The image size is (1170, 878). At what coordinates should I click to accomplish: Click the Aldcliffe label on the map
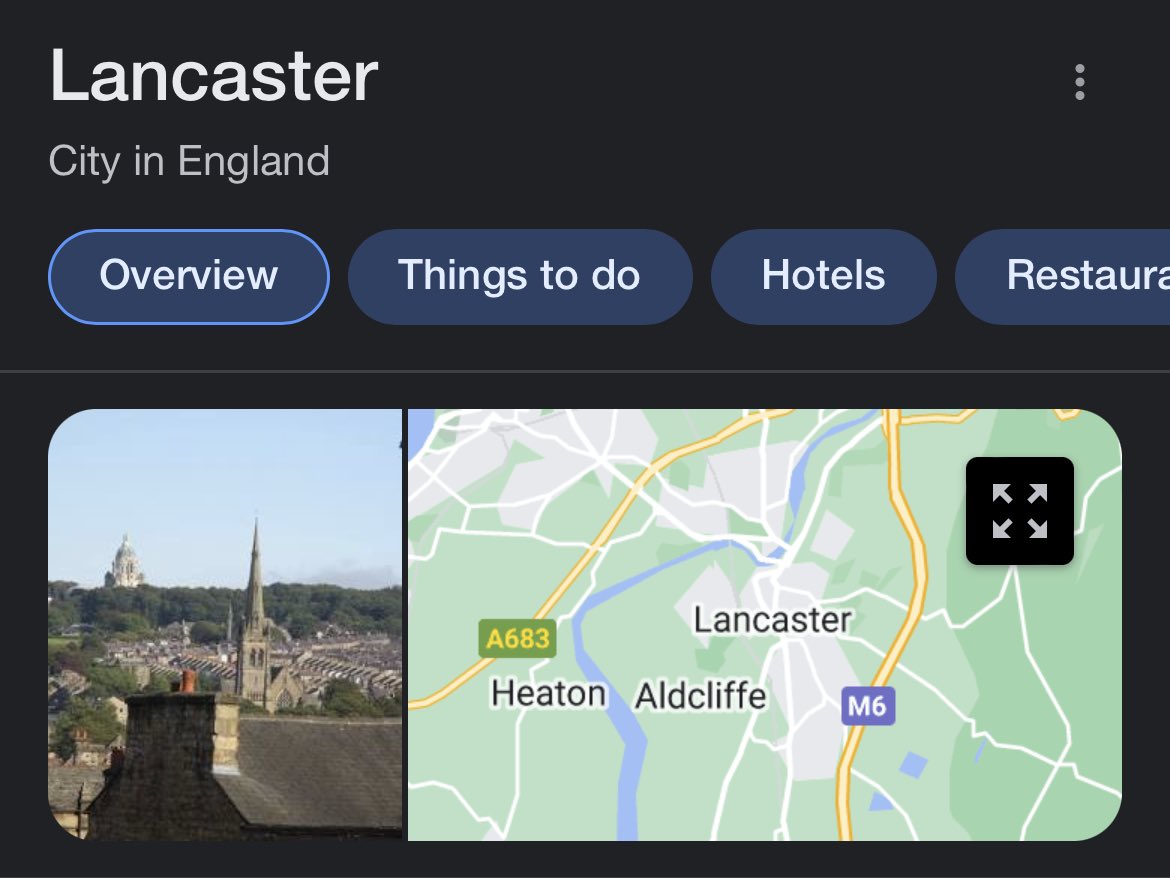(x=700, y=695)
